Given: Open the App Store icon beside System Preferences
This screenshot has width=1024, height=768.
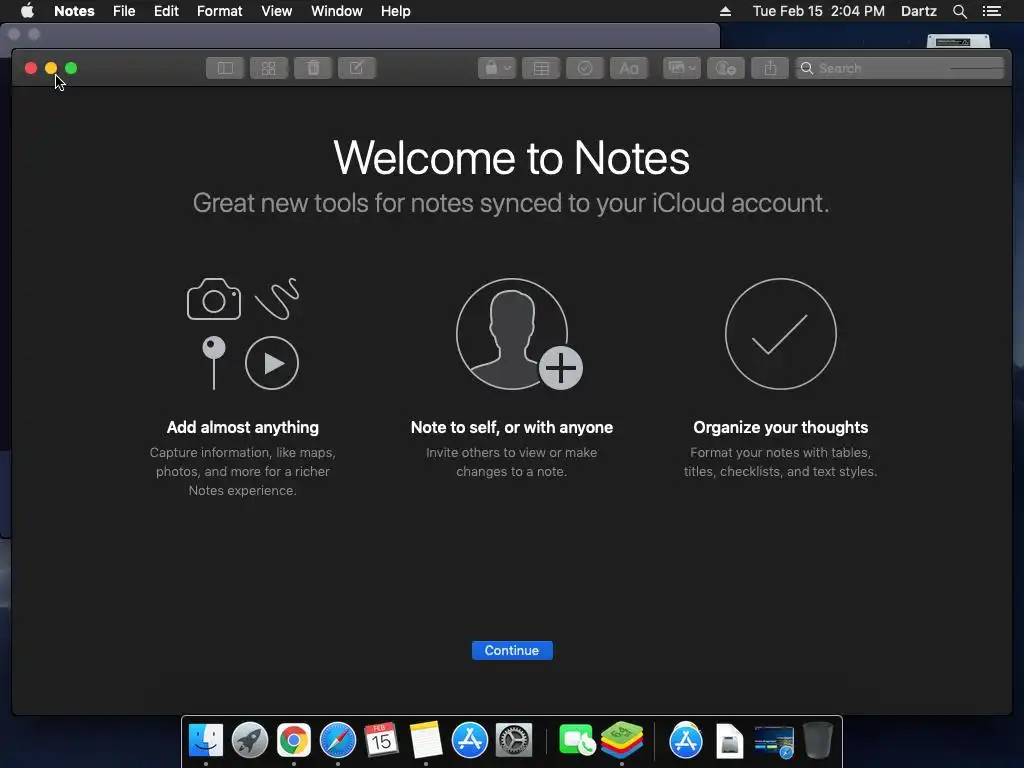Looking at the screenshot, I should 470,741.
